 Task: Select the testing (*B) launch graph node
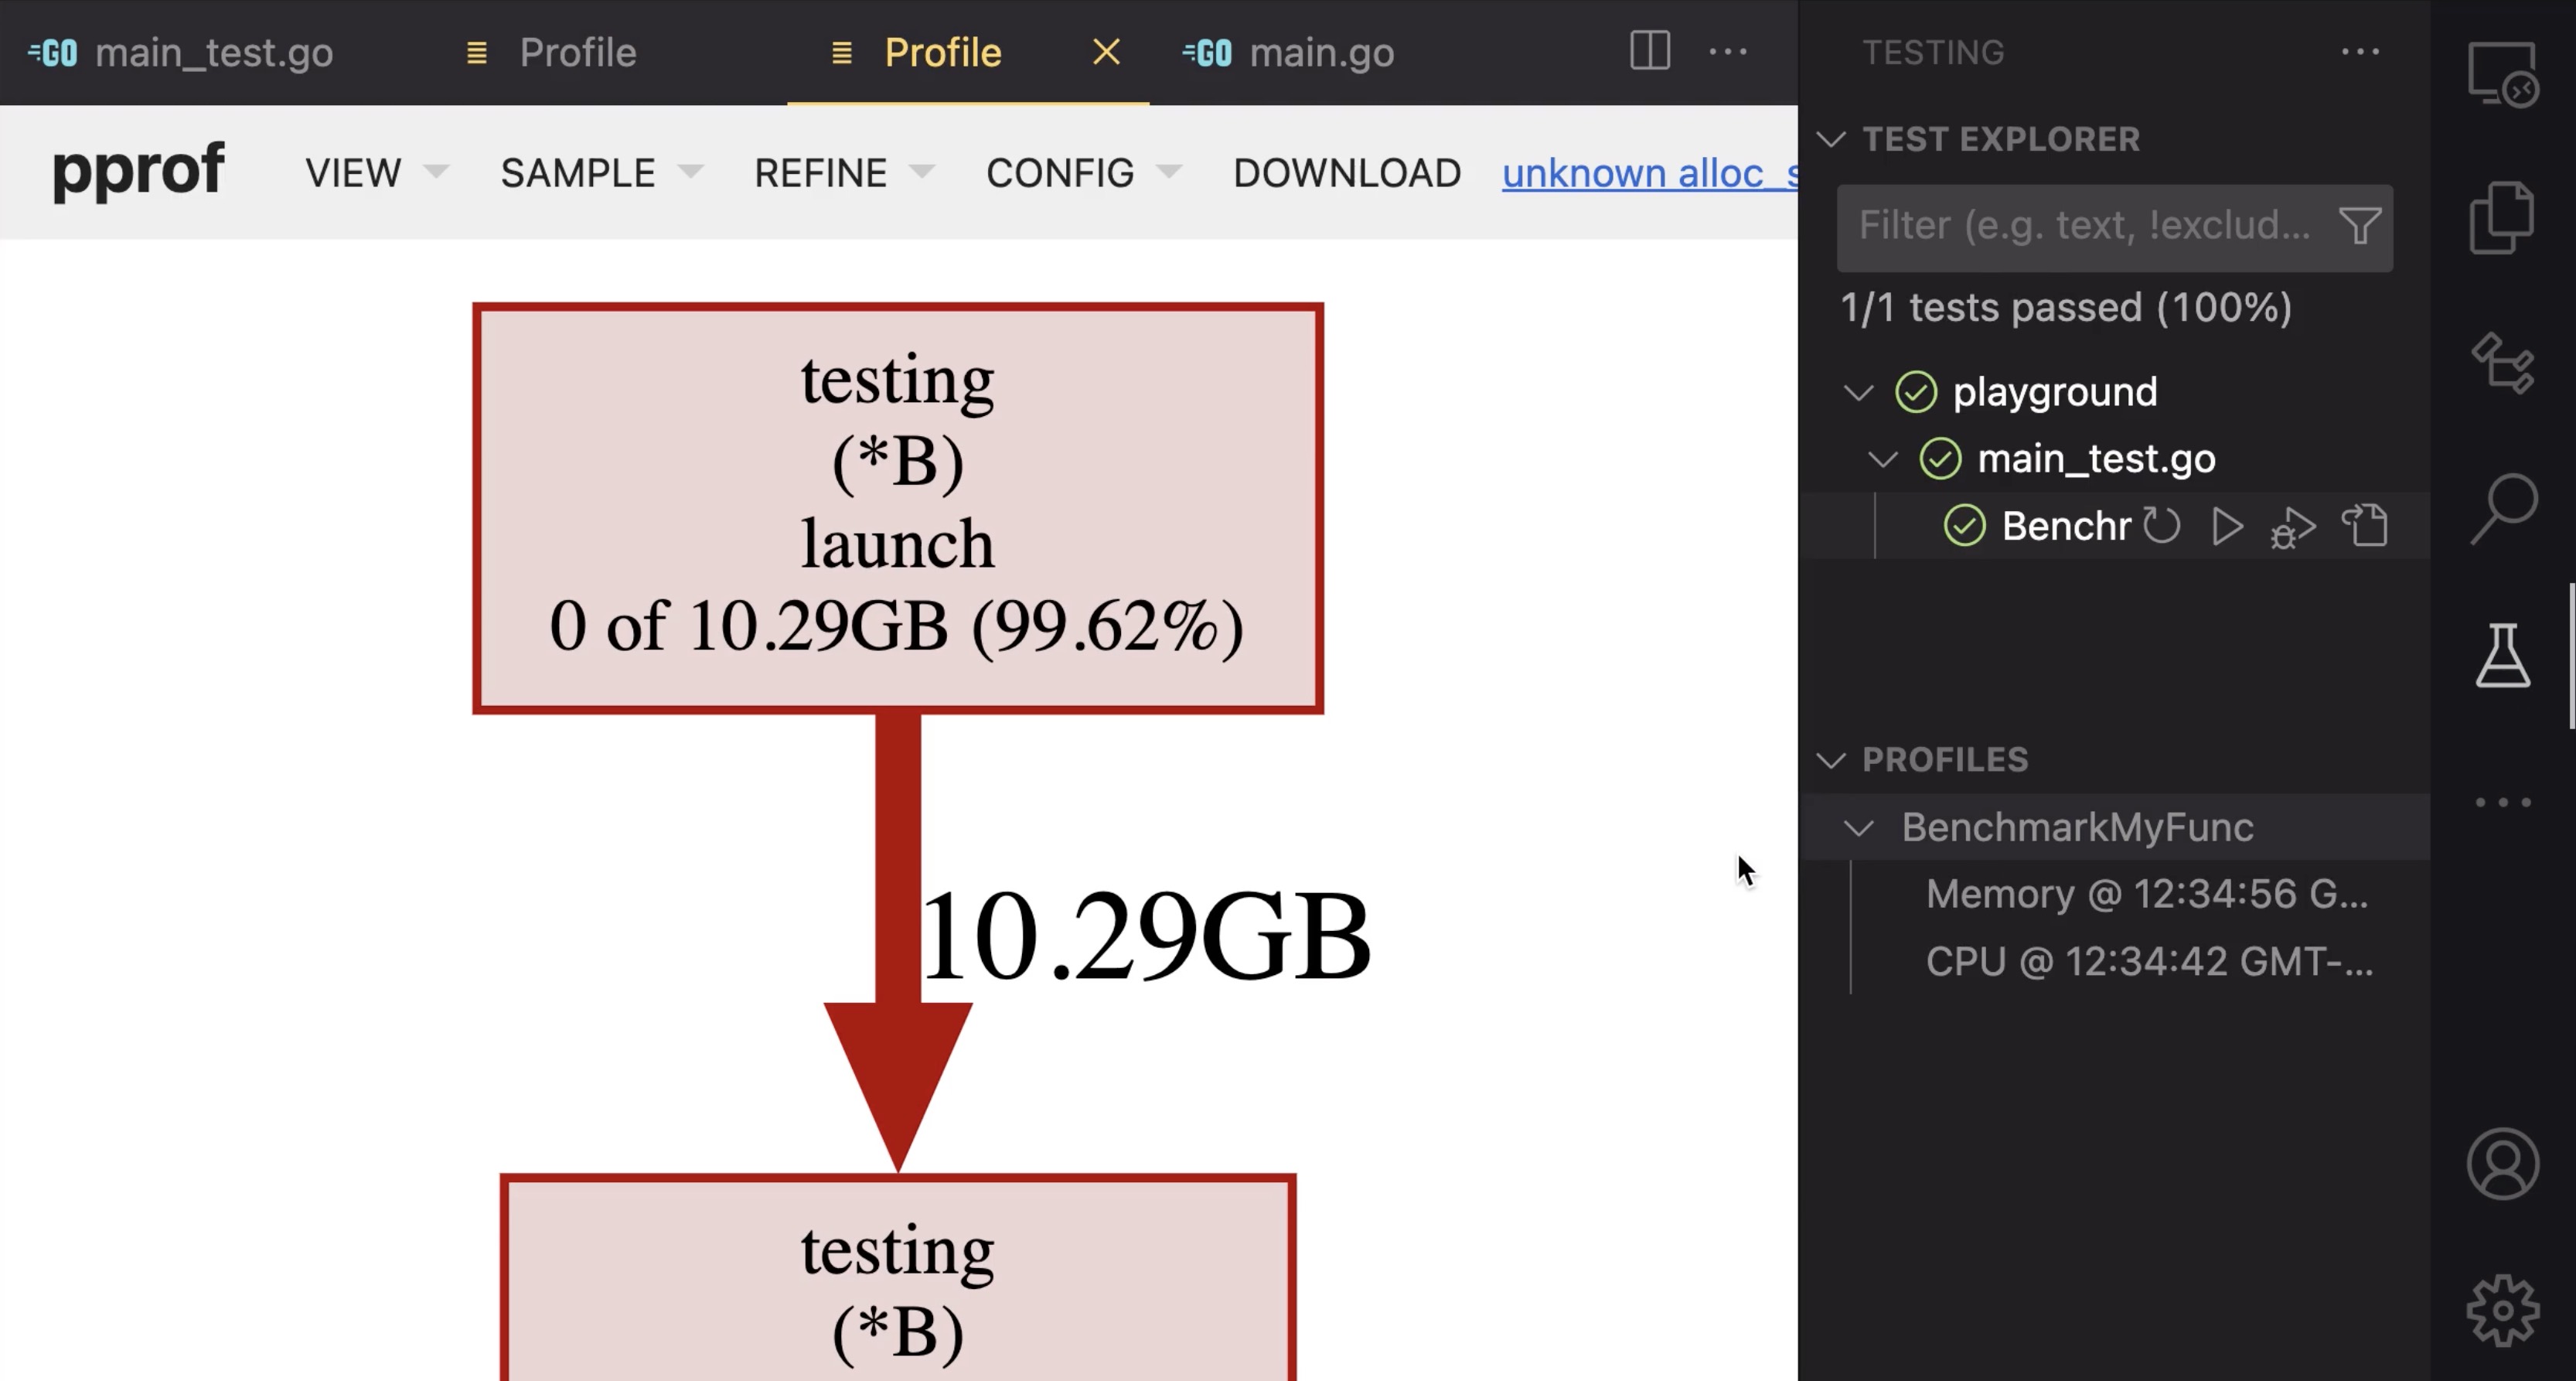click(x=898, y=508)
